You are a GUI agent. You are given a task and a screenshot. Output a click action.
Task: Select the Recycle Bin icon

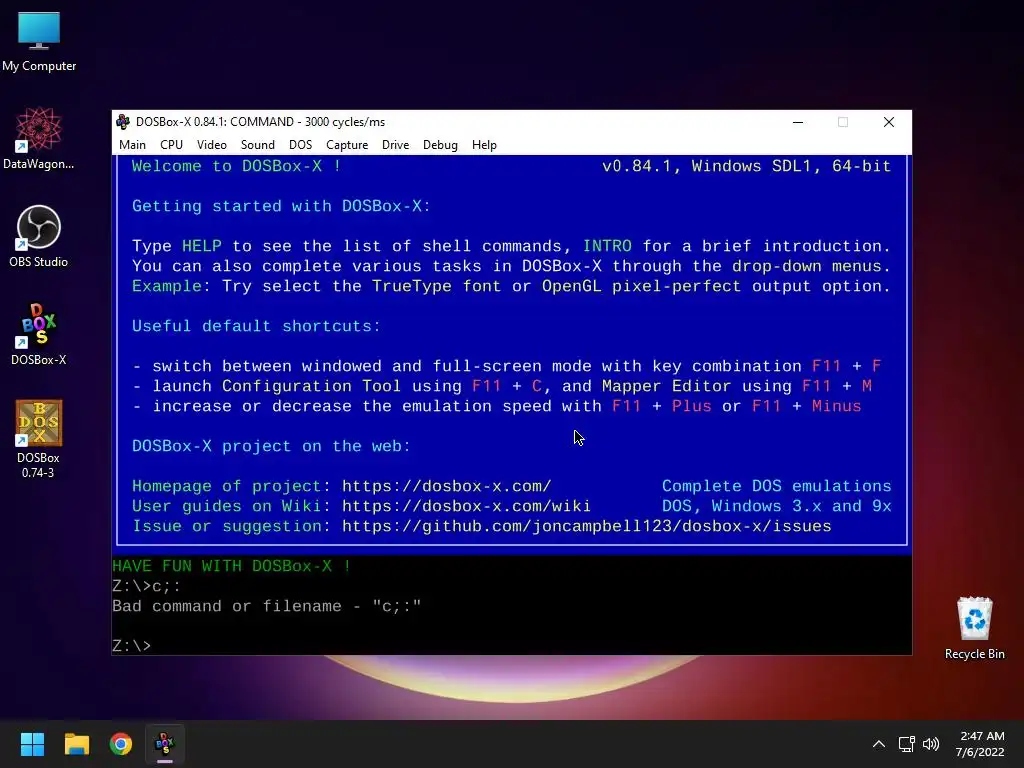coord(974,628)
